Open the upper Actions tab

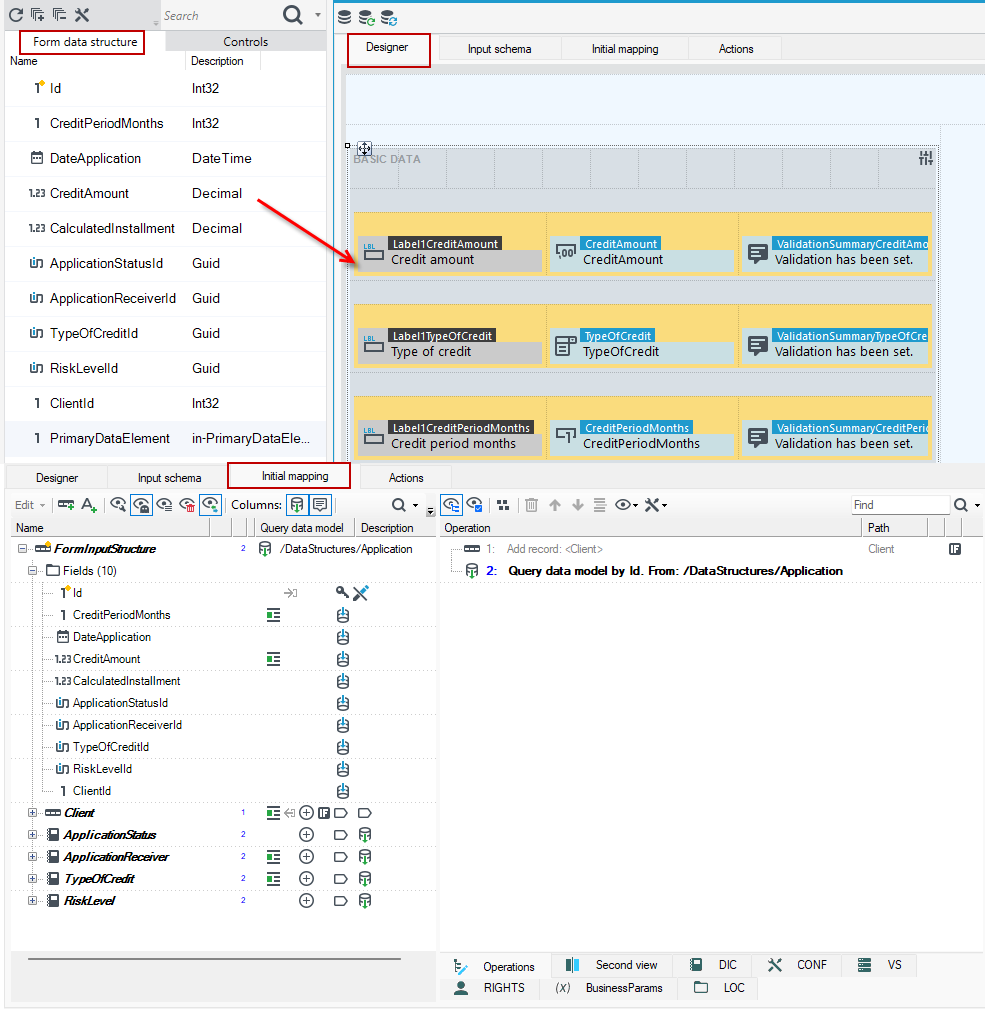736,49
